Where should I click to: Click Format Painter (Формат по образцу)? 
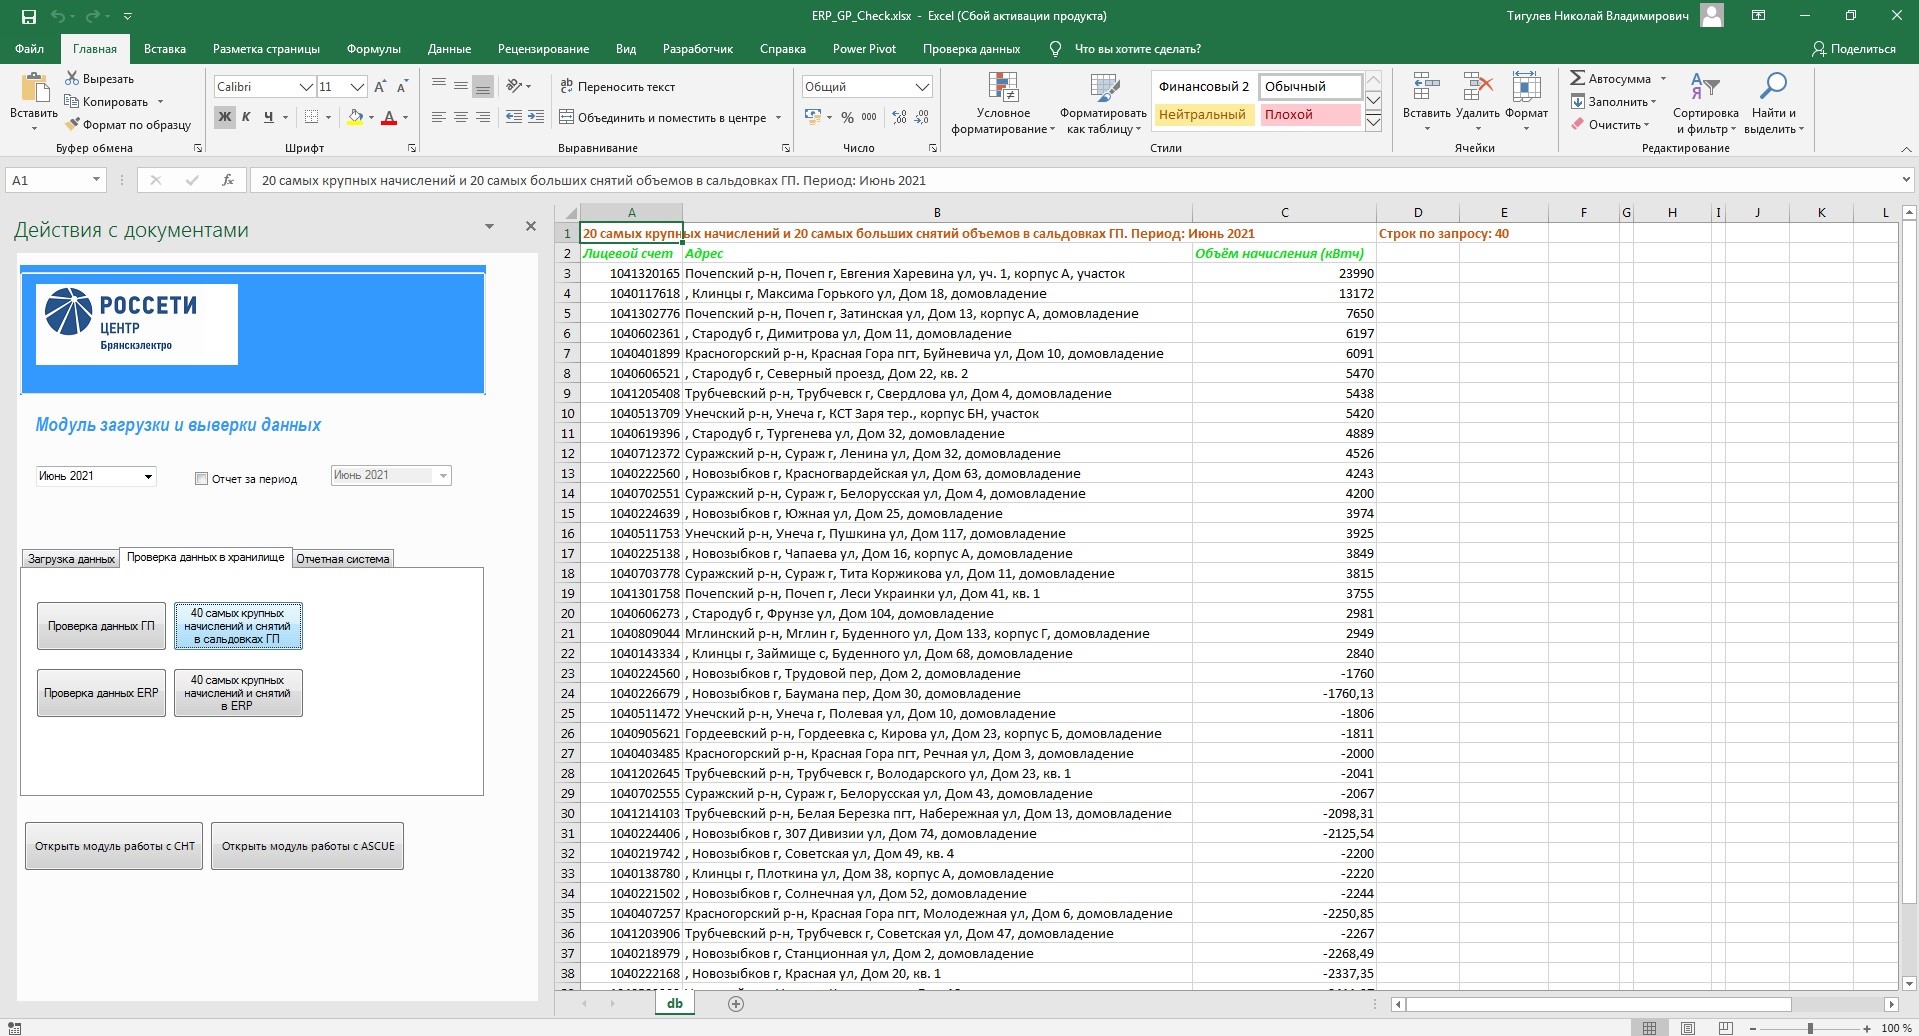(x=128, y=125)
